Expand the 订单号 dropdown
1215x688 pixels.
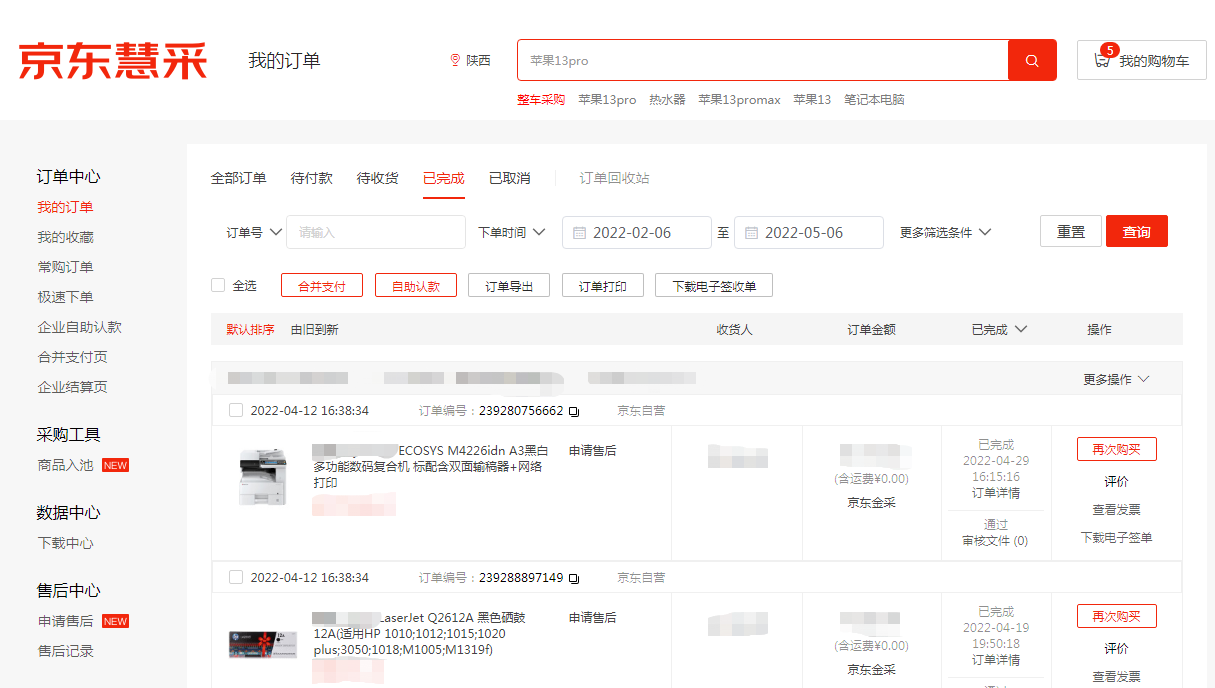[x=255, y=232]
